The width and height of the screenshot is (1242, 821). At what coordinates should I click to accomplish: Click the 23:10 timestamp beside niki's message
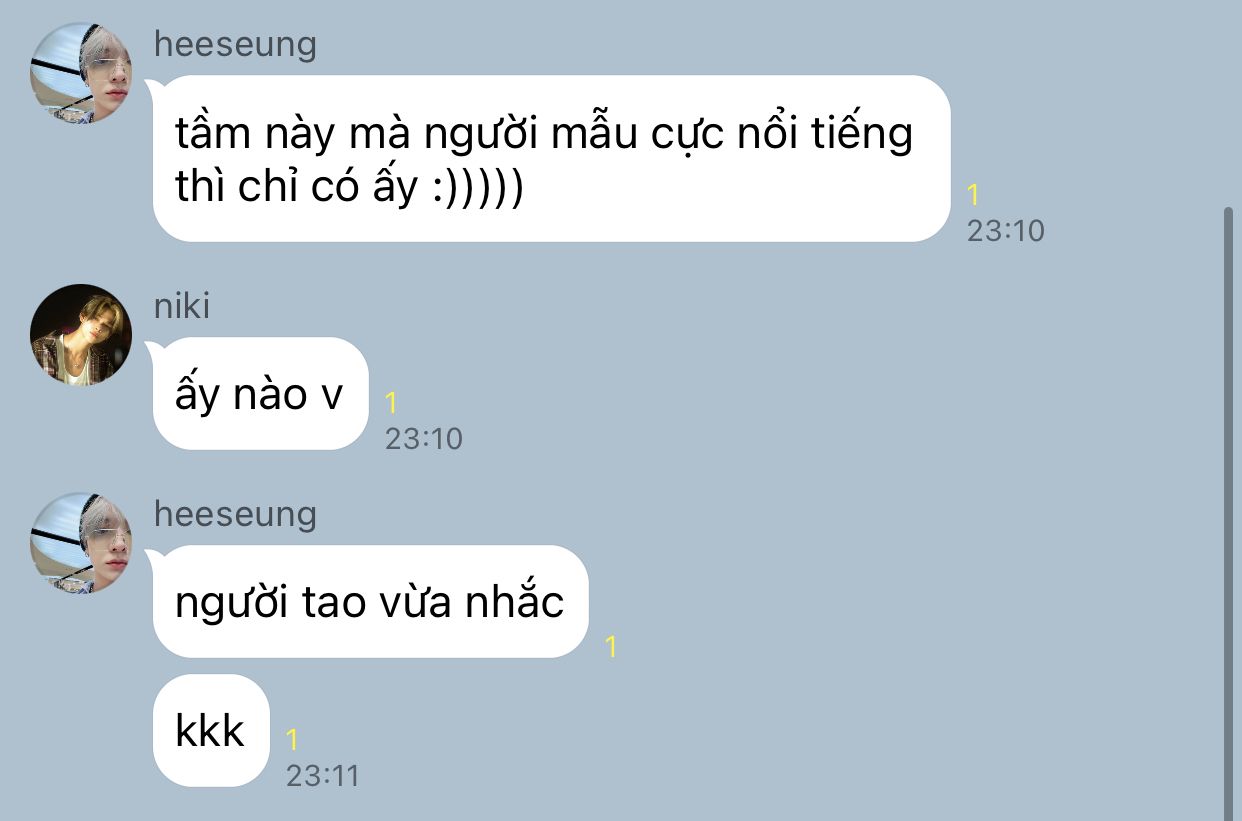(x=424, y=439)
